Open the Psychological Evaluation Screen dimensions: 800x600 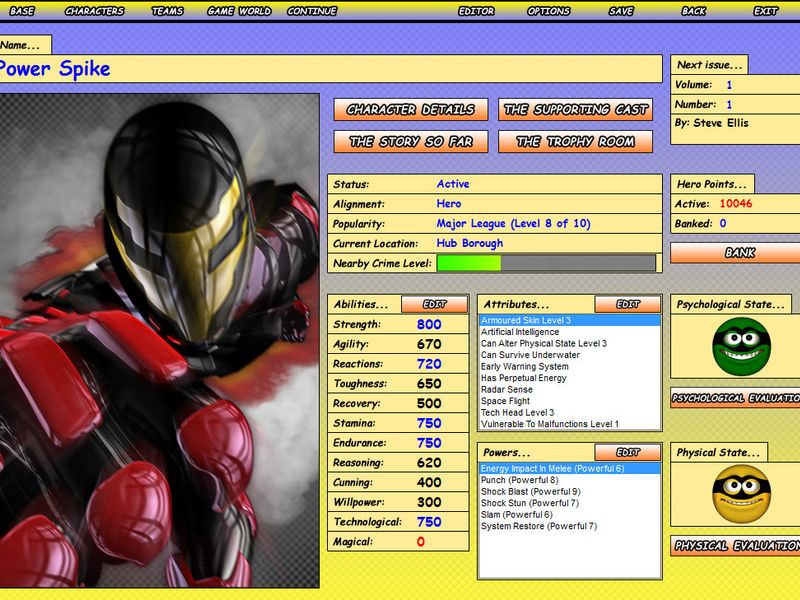pos(735,398)
